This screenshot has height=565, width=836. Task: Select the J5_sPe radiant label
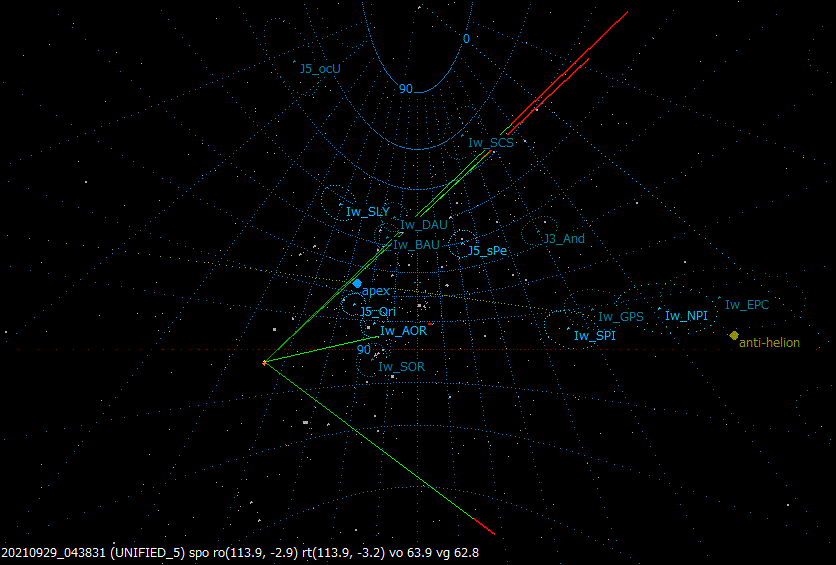tap(487, 251)
